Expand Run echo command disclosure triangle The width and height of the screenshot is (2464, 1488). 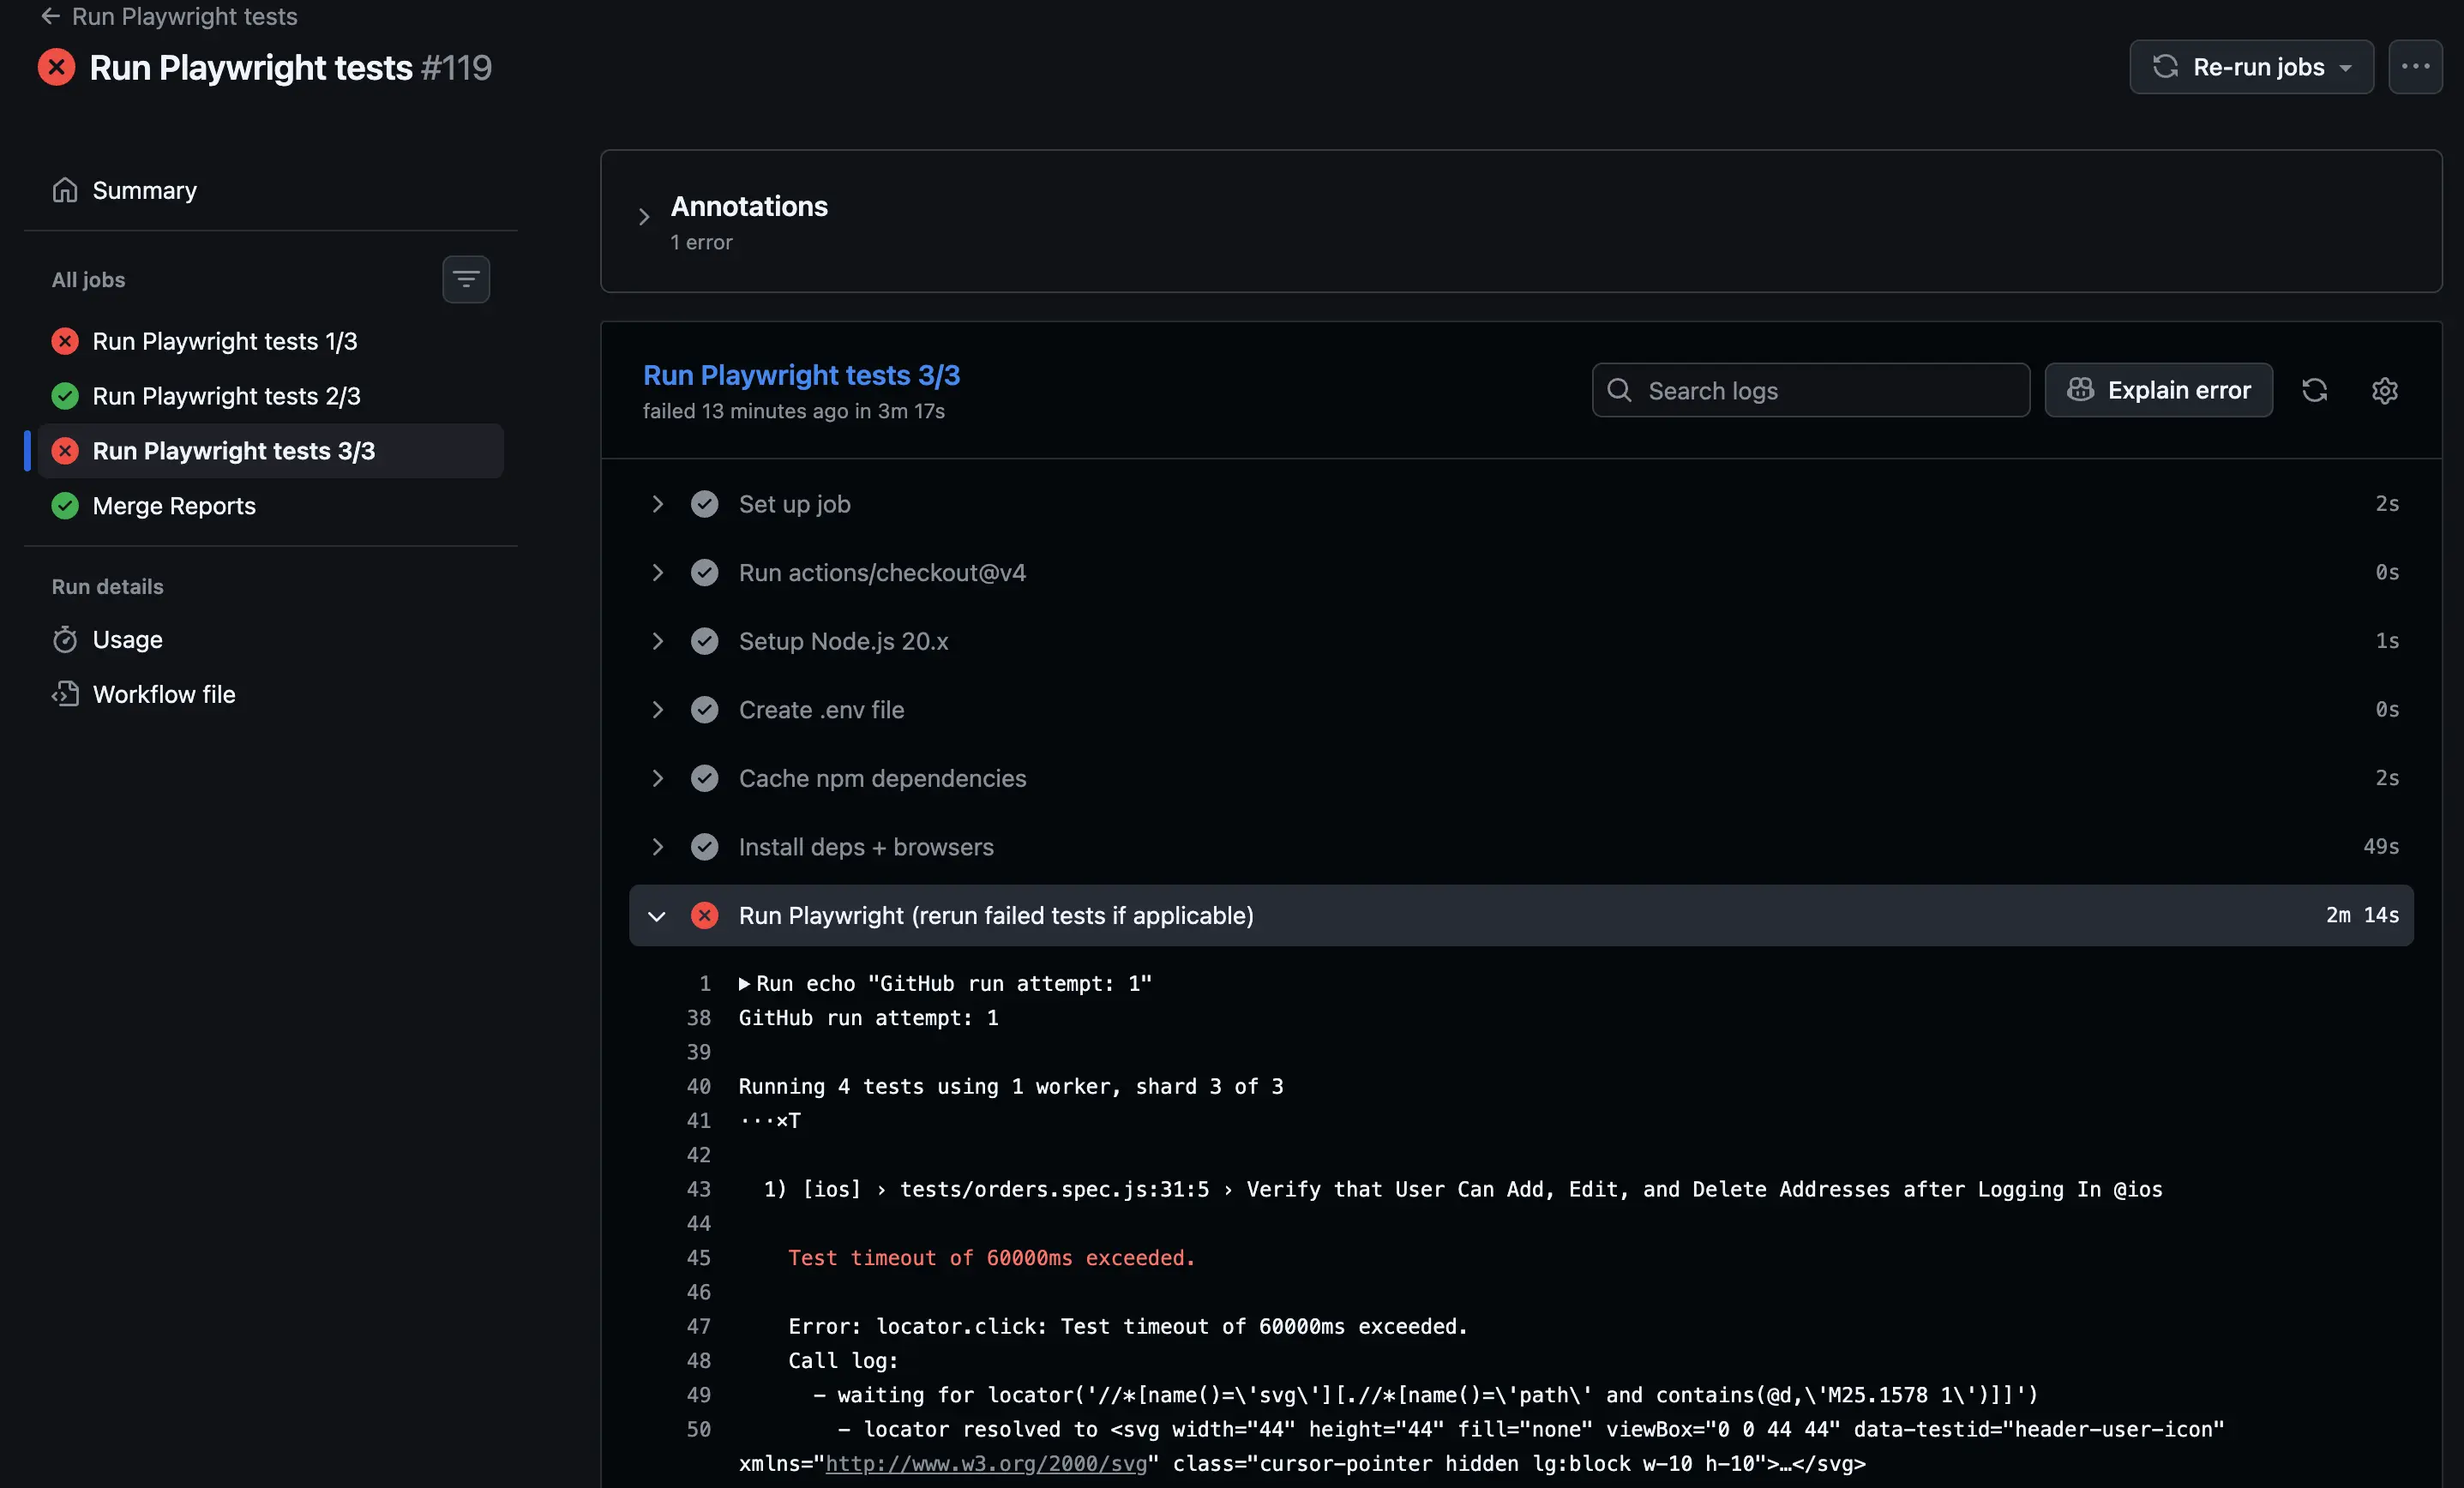[x=744, y=984]
